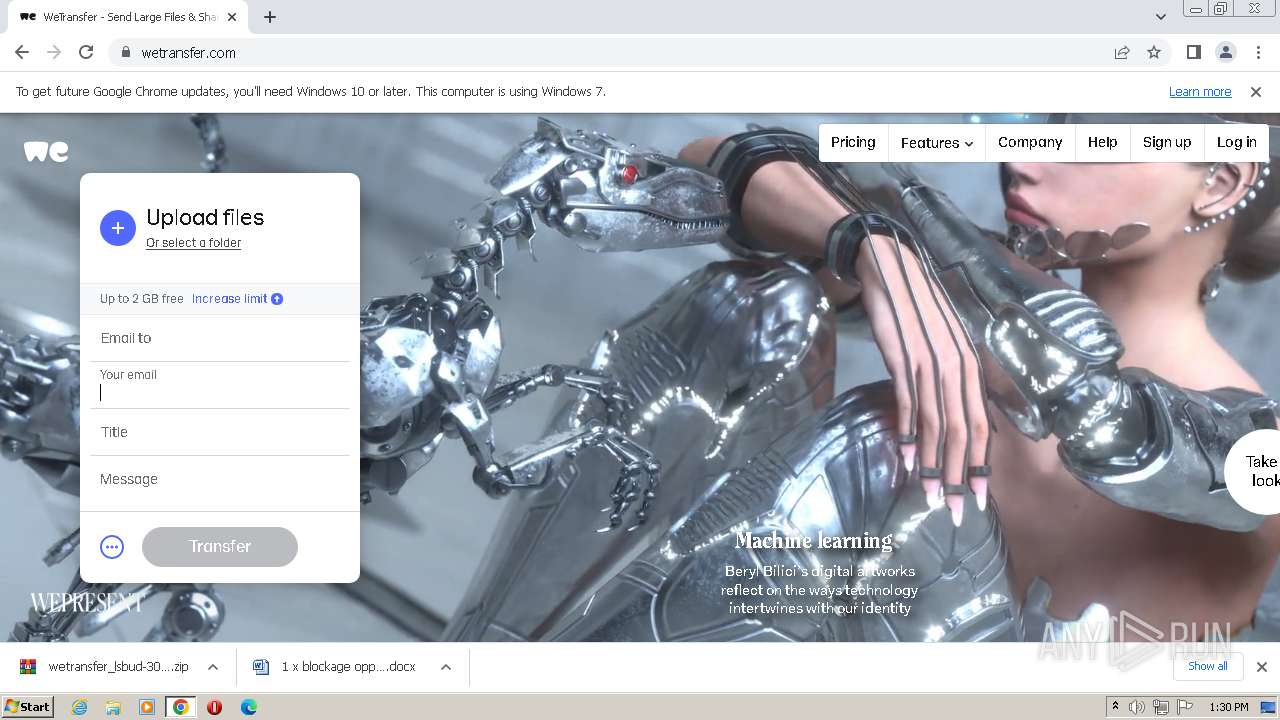The image size is (1280, 720).
Task: Open Chrome profile avatar icon
Action: pyautogui.click(x=1225, y=52)
